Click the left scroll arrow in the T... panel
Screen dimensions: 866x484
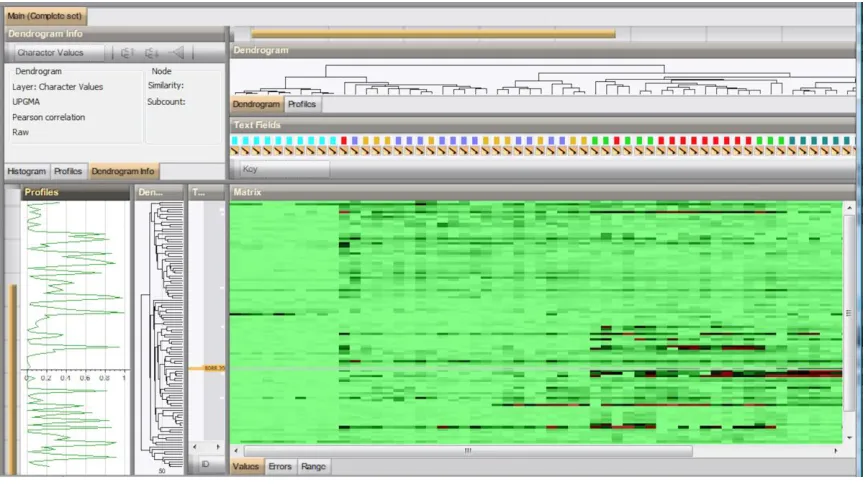coord(194,446)
